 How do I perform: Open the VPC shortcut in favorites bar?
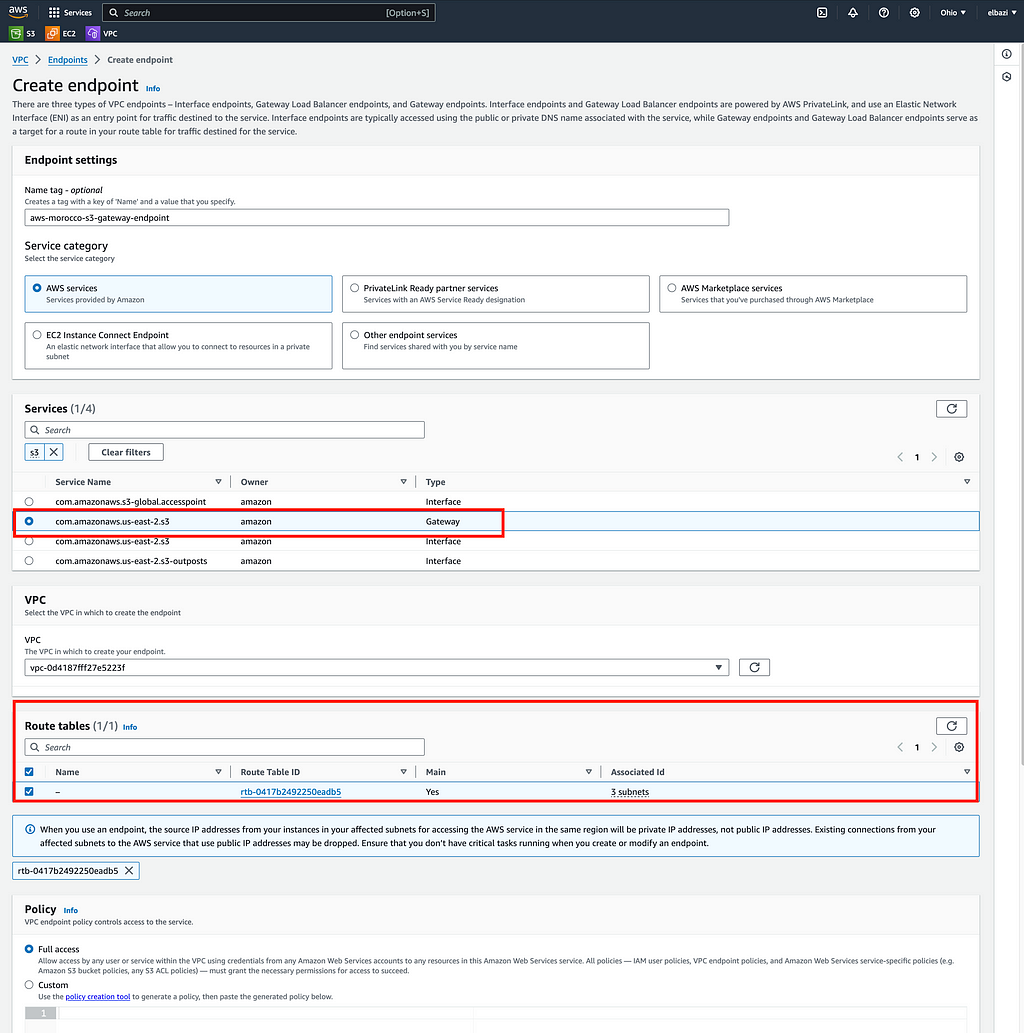click(x=101, y=34)
